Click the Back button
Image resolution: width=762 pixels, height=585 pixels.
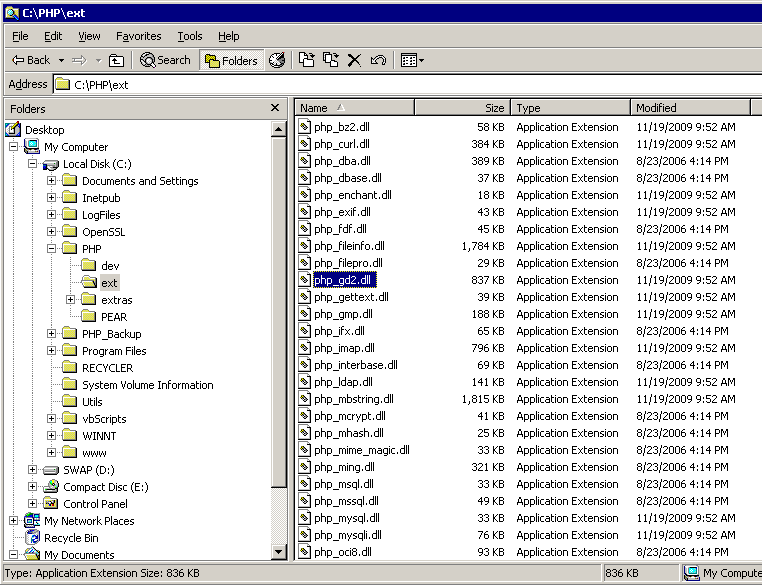31,61
